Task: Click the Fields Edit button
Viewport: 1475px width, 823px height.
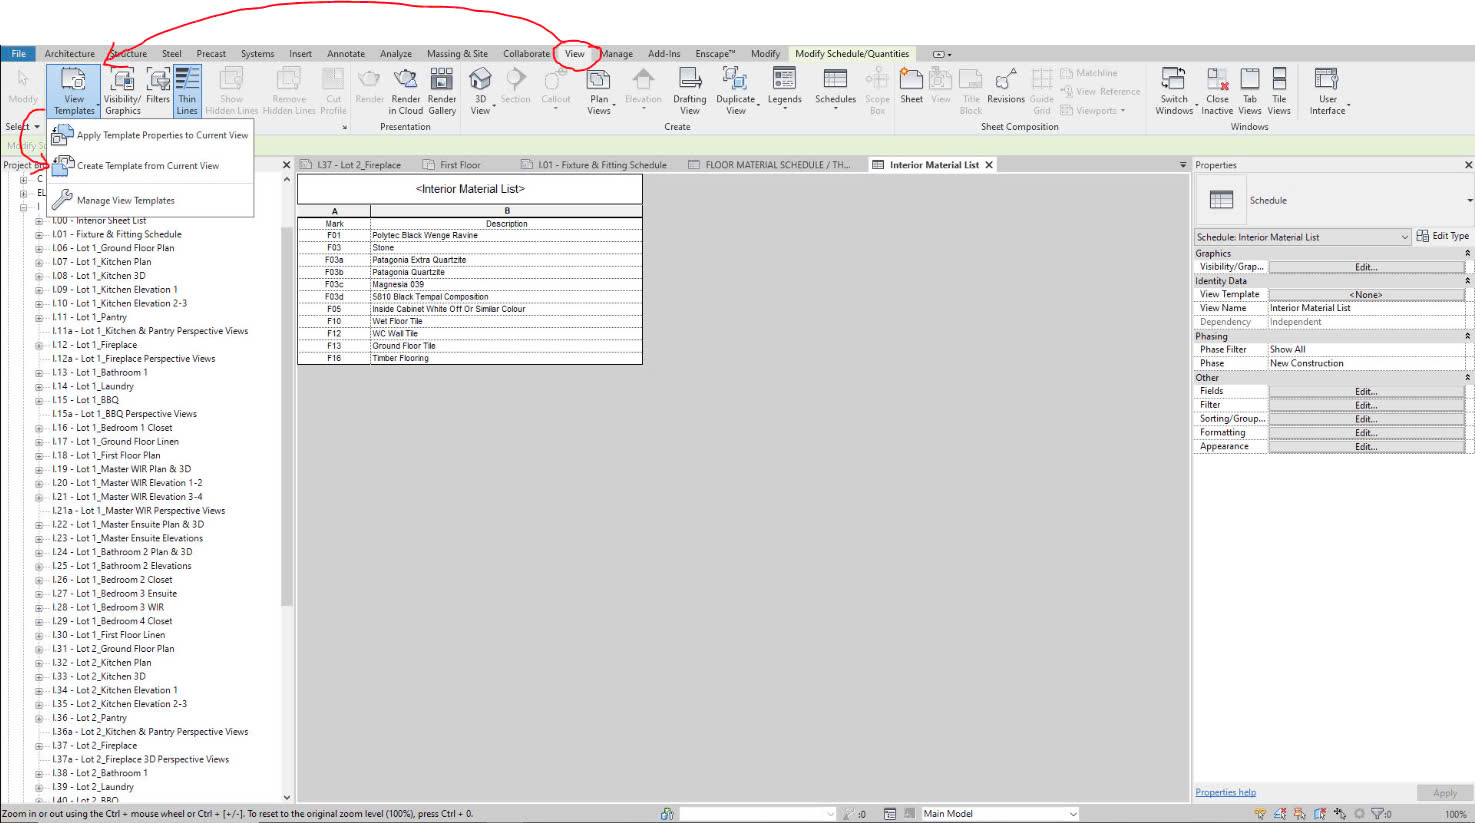Action: click(1365, 391)
